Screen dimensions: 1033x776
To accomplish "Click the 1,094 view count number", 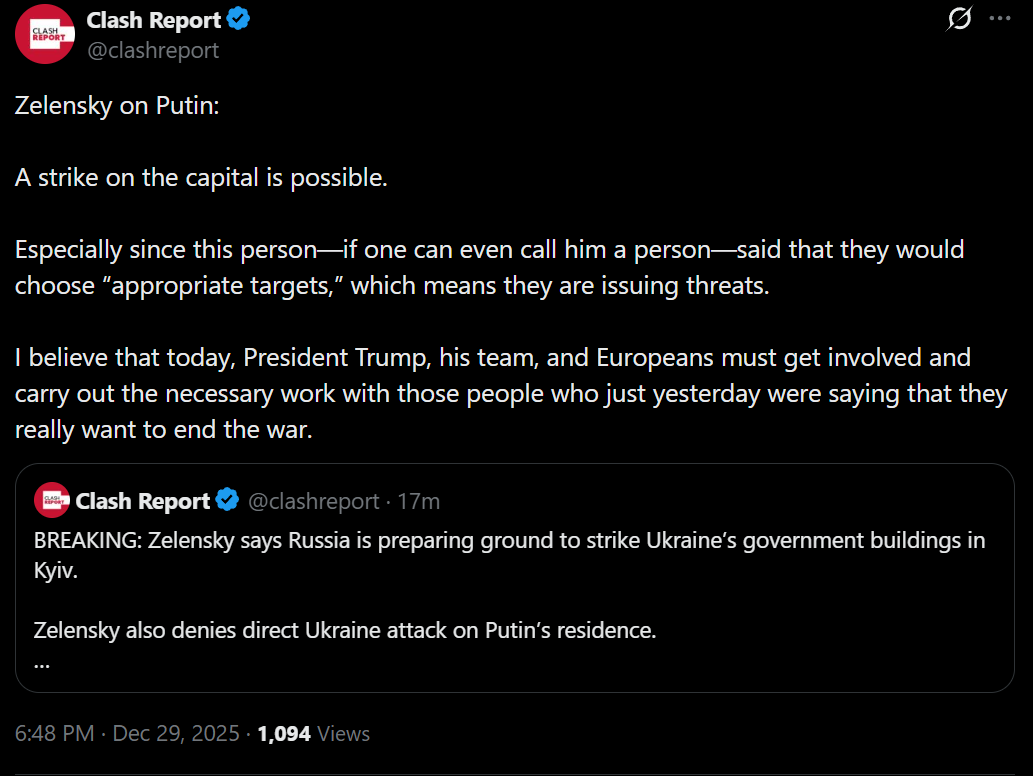I will (x=284, y=733).
